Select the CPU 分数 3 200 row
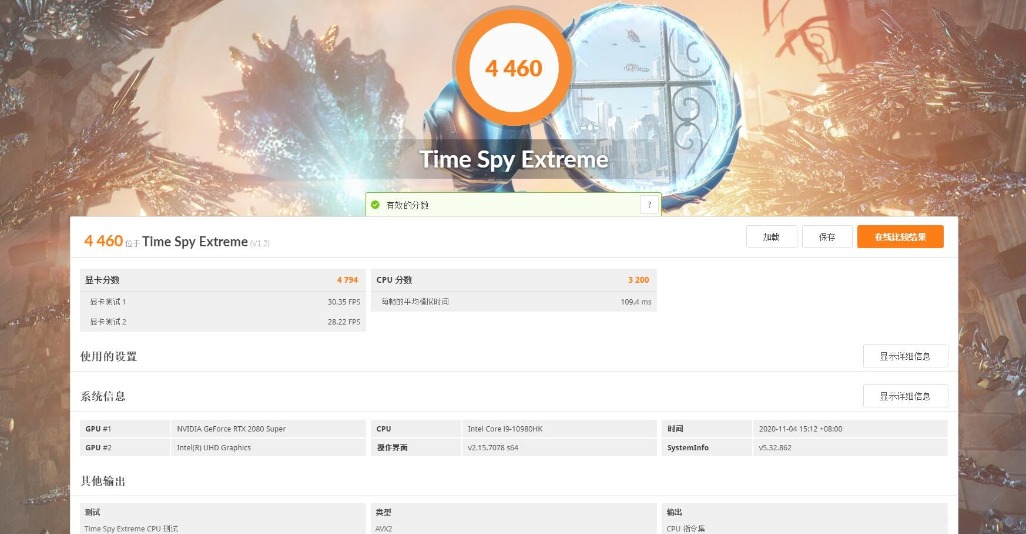Viewport: 1026px width, 534px height. tap(514, 279)
